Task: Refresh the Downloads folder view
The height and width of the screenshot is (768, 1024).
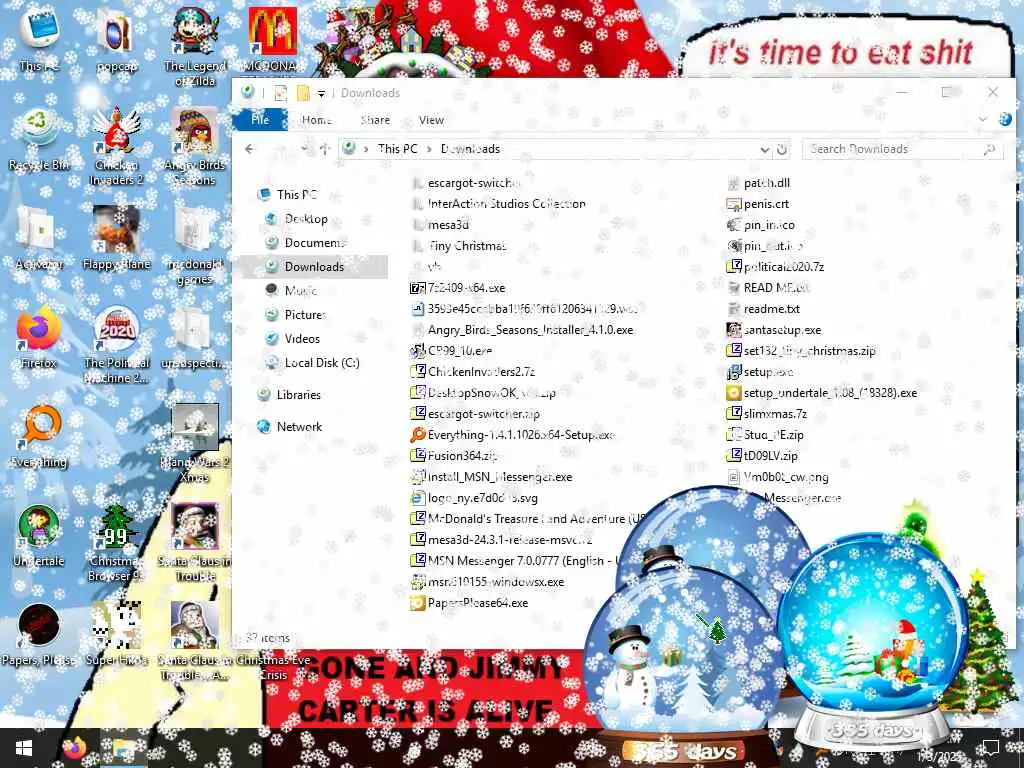Action: (781, 149)
